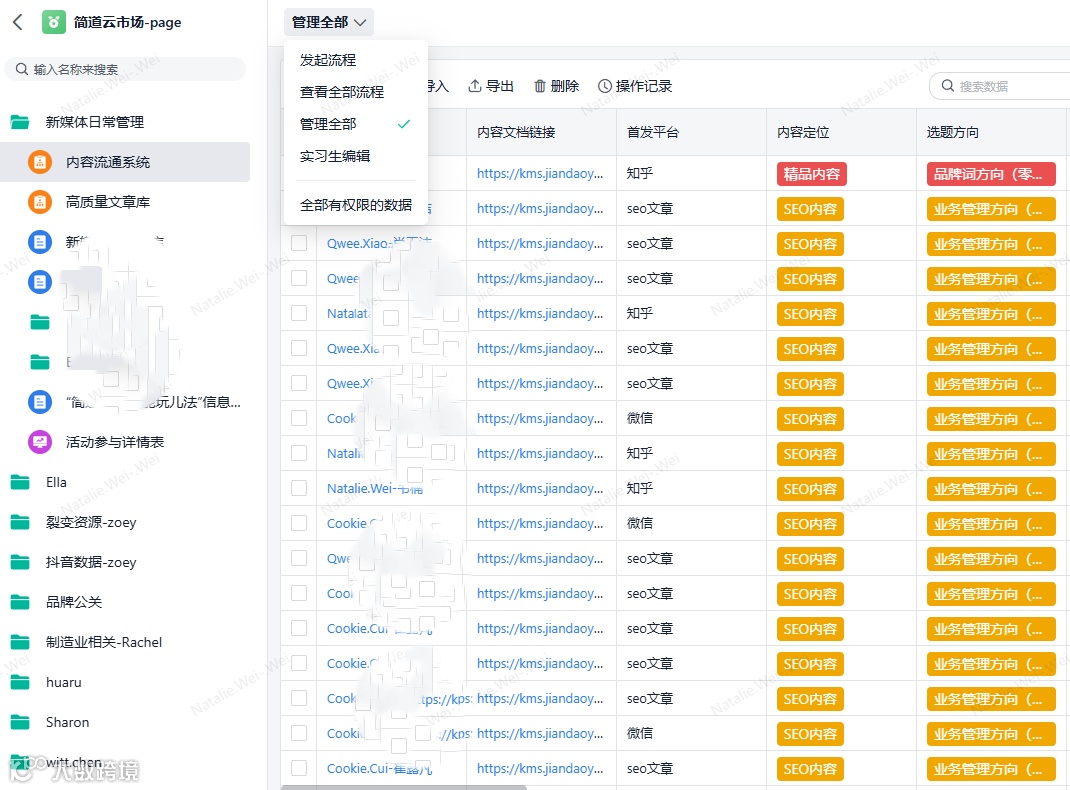The height and width of the screenshot is (790, 1070).
Task: Click the red 品牌词方向 tag
Action: coord(991,174)
